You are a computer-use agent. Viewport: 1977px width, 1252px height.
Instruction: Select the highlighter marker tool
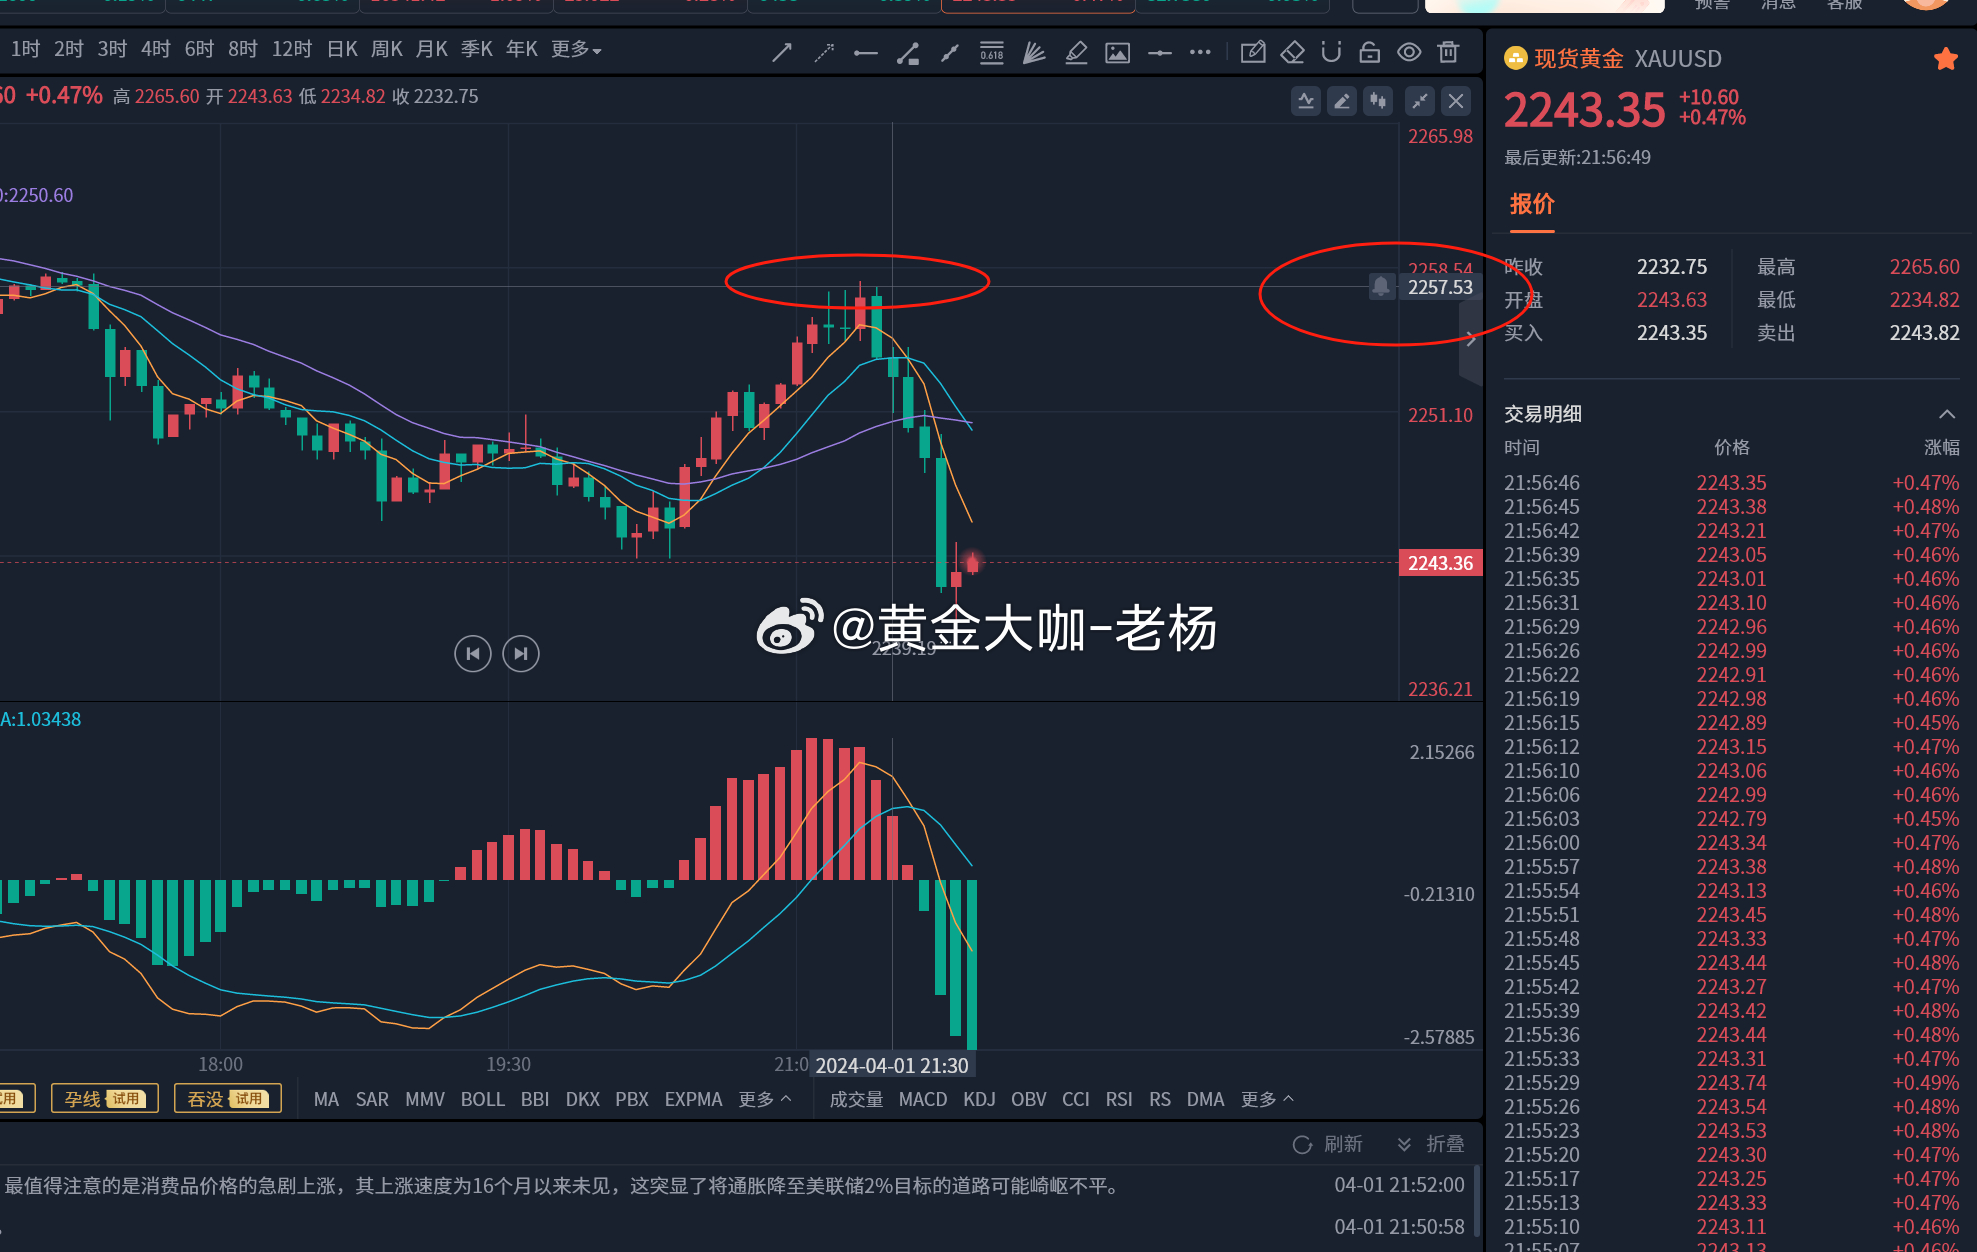(1076, 52)
